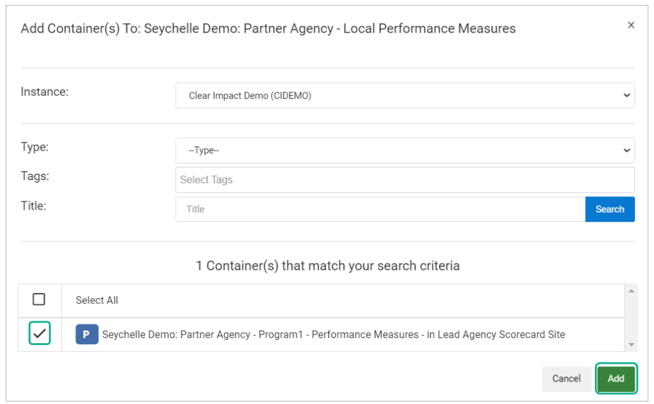Image resolution: width=654 pixels, height=404 pixels.
Task: Click the Type field label
Action: click(35, 147)
